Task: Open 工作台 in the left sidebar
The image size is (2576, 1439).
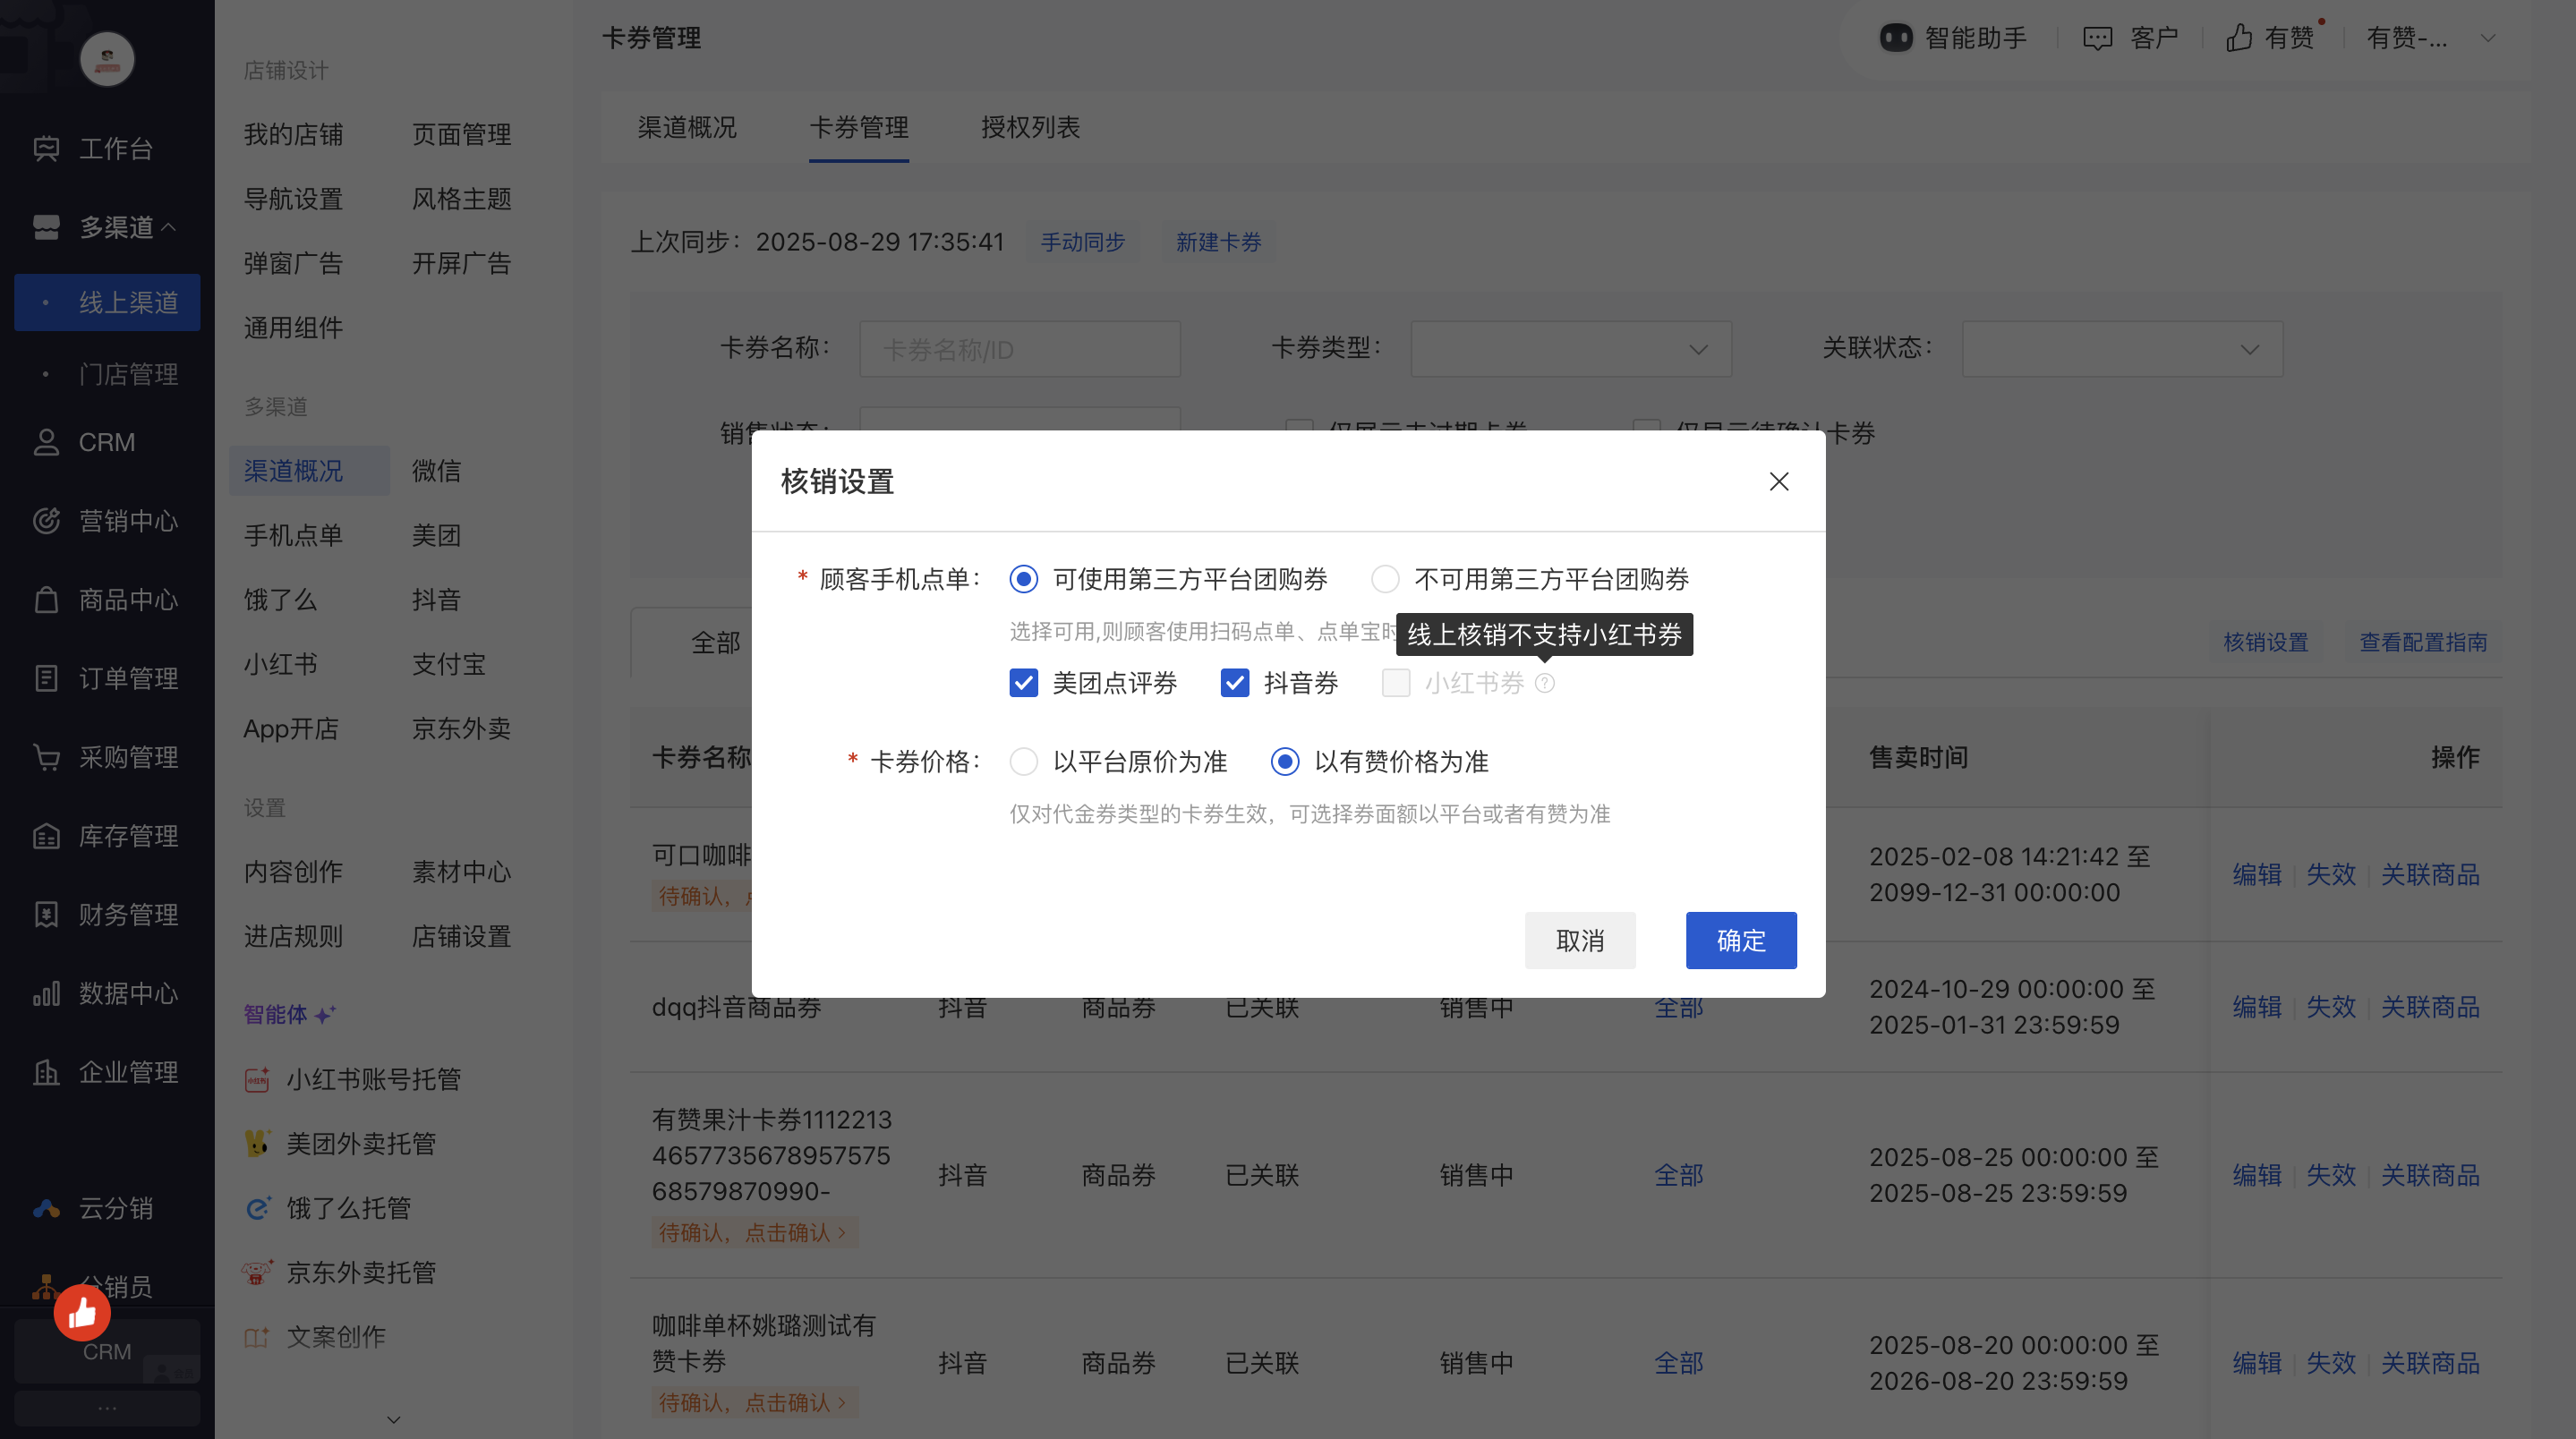Action: coord(115,149)
